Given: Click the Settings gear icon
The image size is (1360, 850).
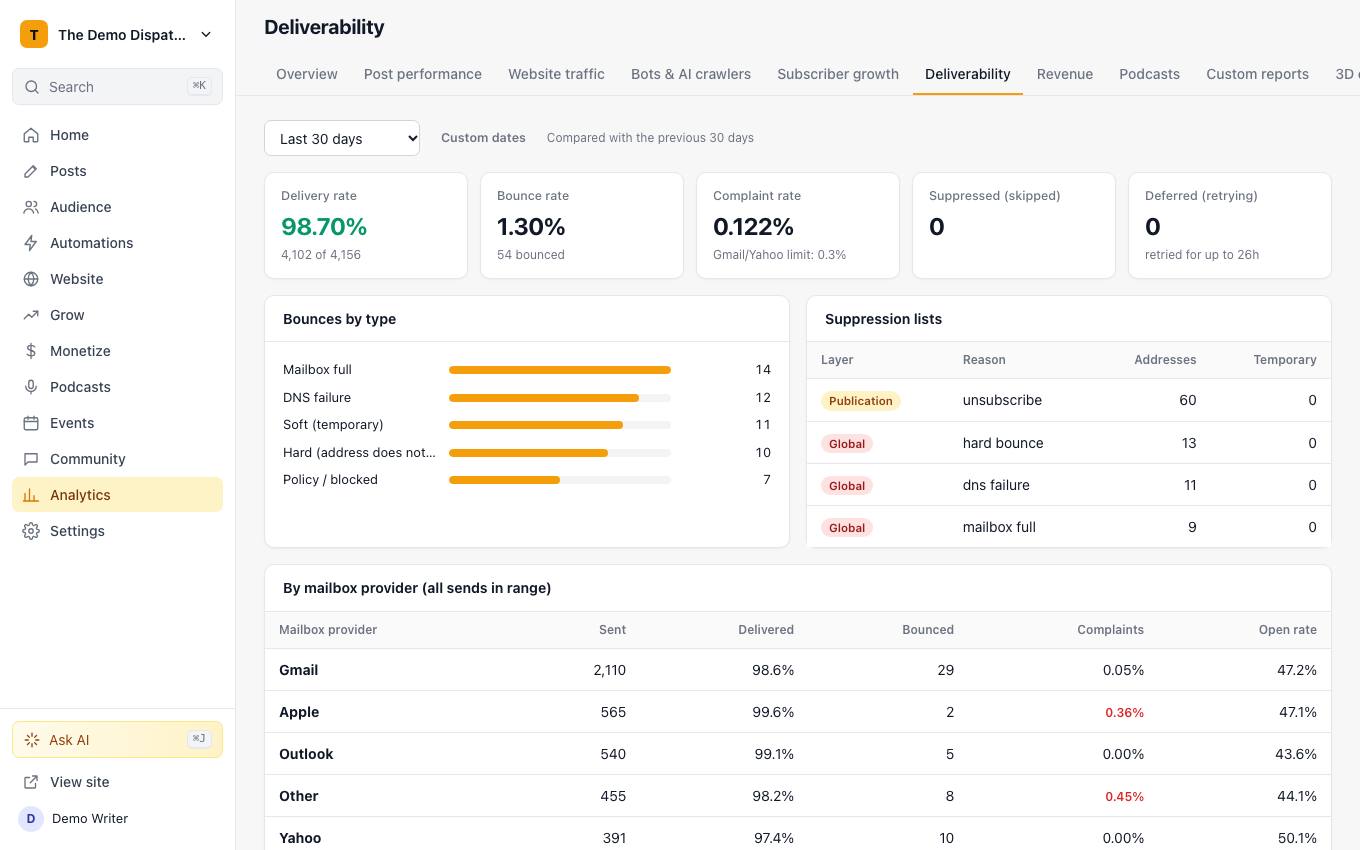Looking at the screenshot, I should (31, 531).
